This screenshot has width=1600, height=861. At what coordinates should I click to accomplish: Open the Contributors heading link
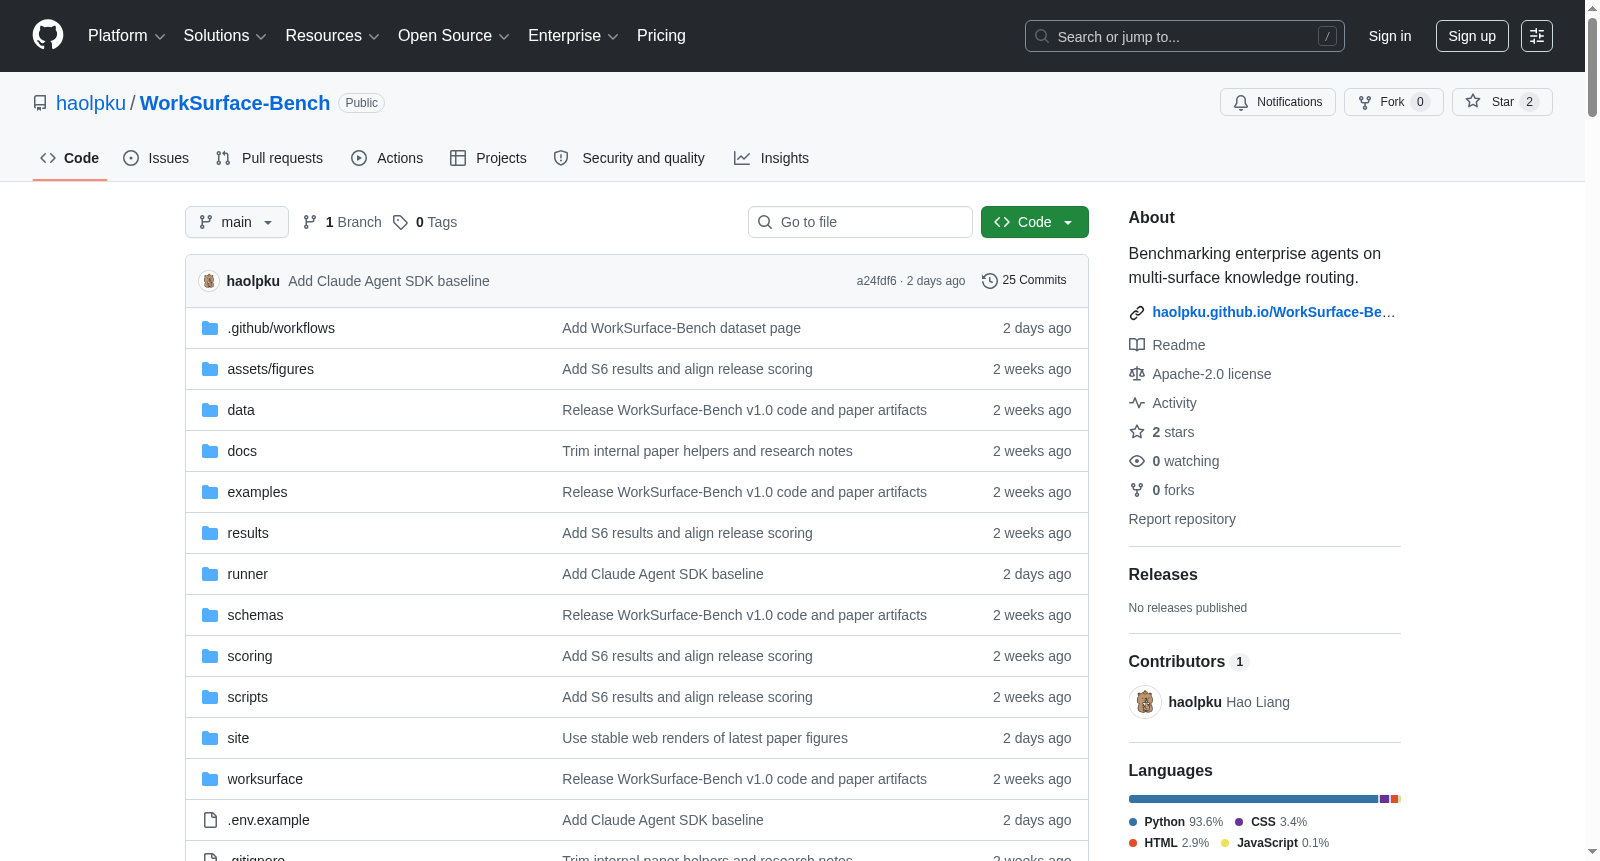tap(1188, 661)
